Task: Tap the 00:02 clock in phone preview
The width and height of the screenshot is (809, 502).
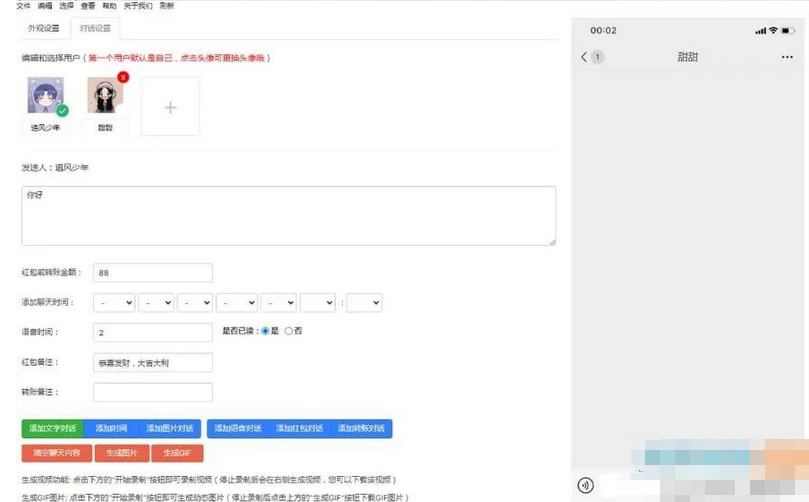Action: pyautogui.click(x=603, y=31)
